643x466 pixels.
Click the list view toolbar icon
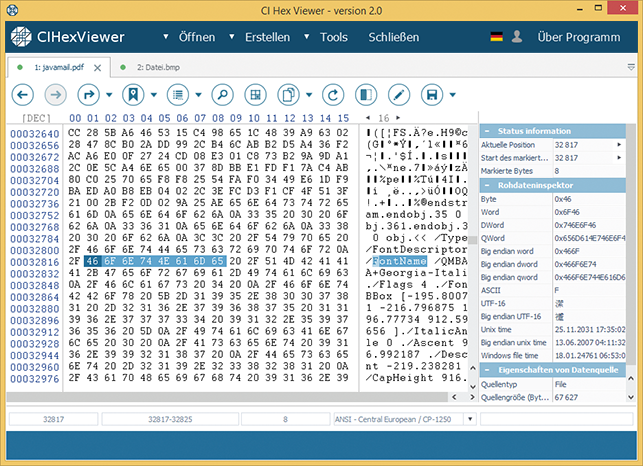pos(178,95)
